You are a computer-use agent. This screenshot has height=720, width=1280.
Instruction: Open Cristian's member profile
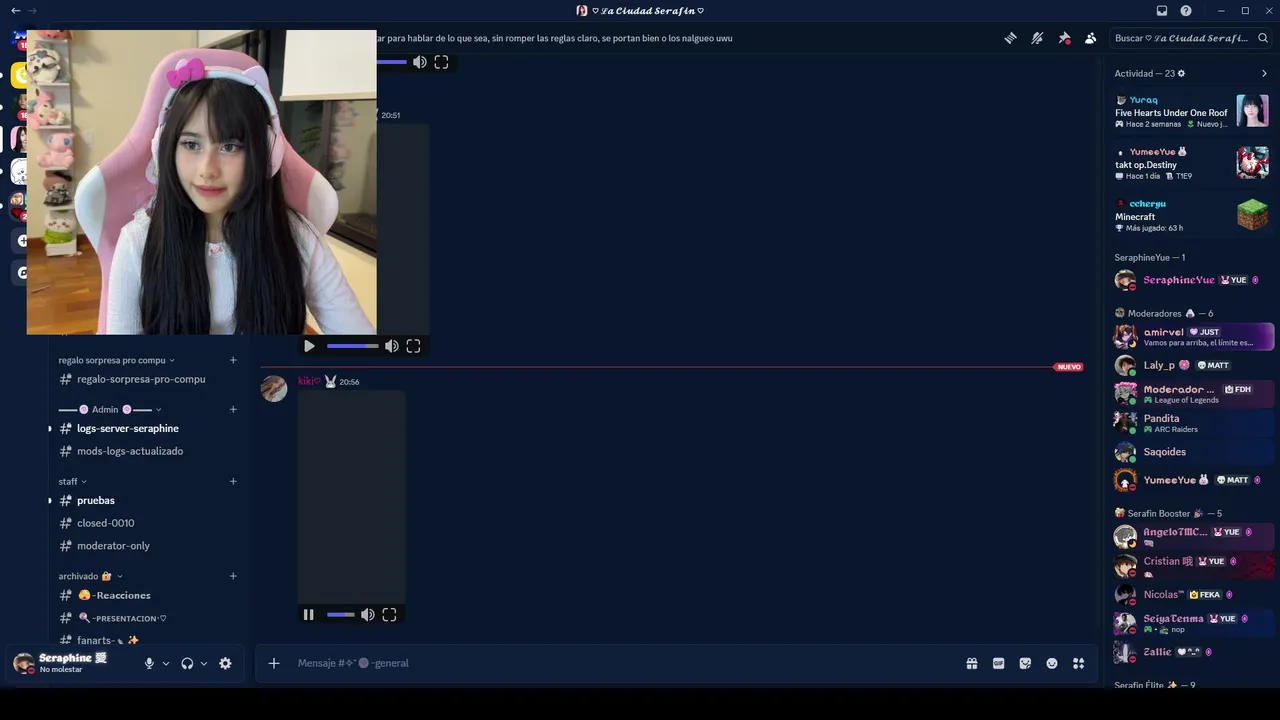coord(1192,565)
